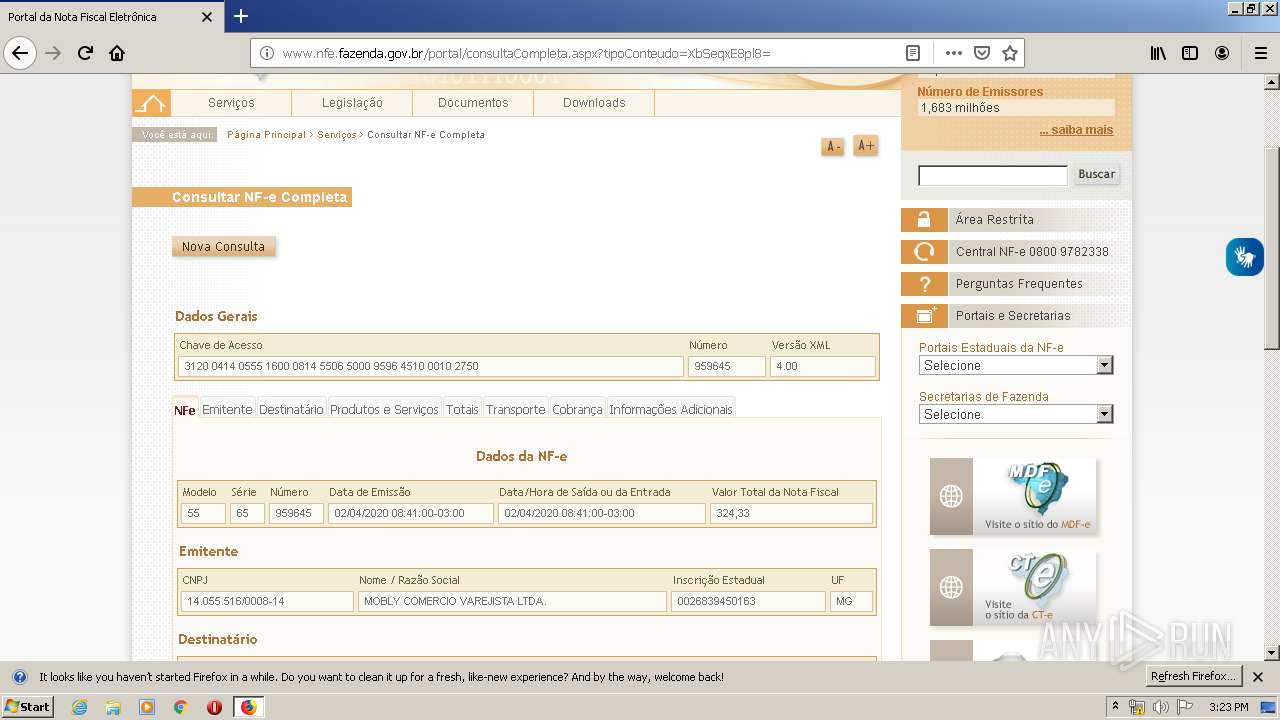The width and height of the screenshot is (1280, 720).
Task: Open the Serviços menu
Action: (231, 103)
